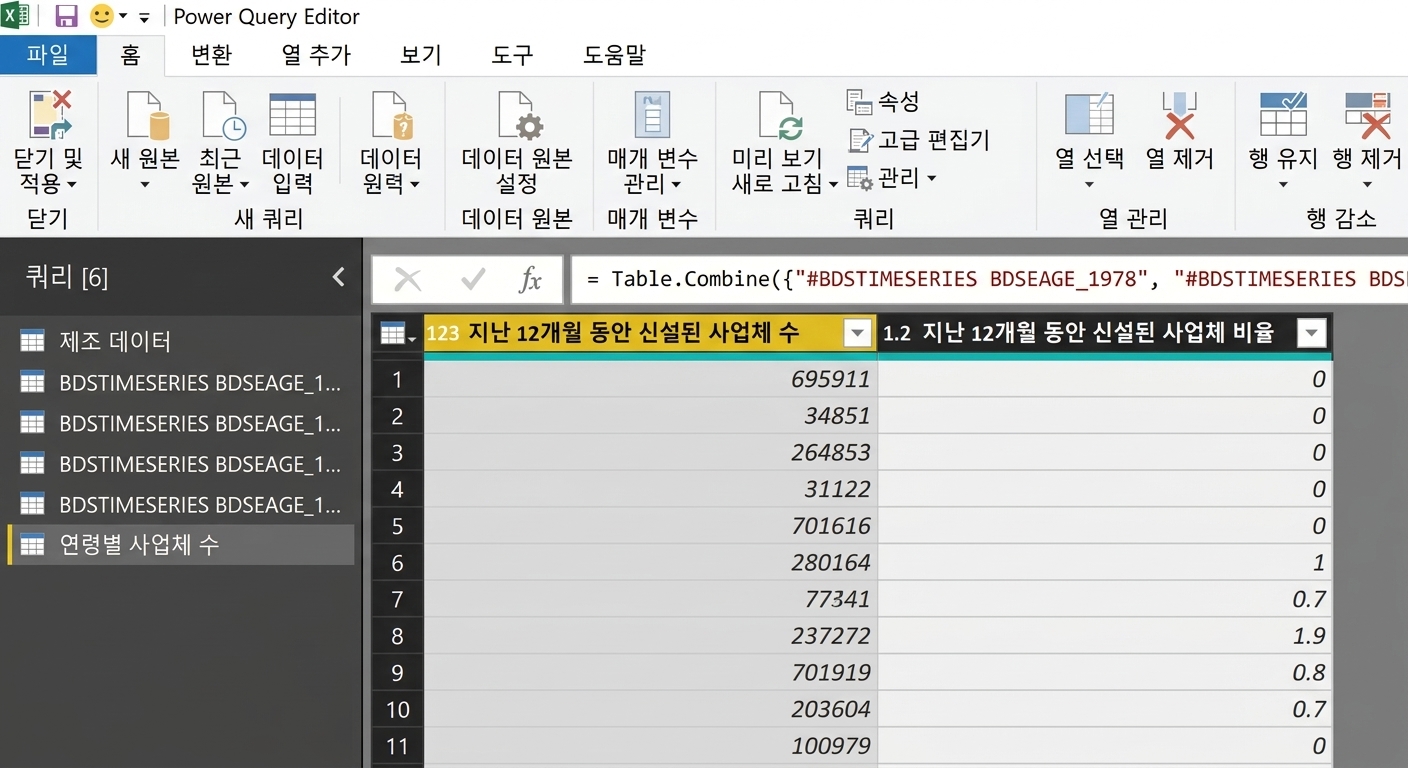Click the 행 유지 icon
The image size is (1408, 768).
click(1283, 114)
